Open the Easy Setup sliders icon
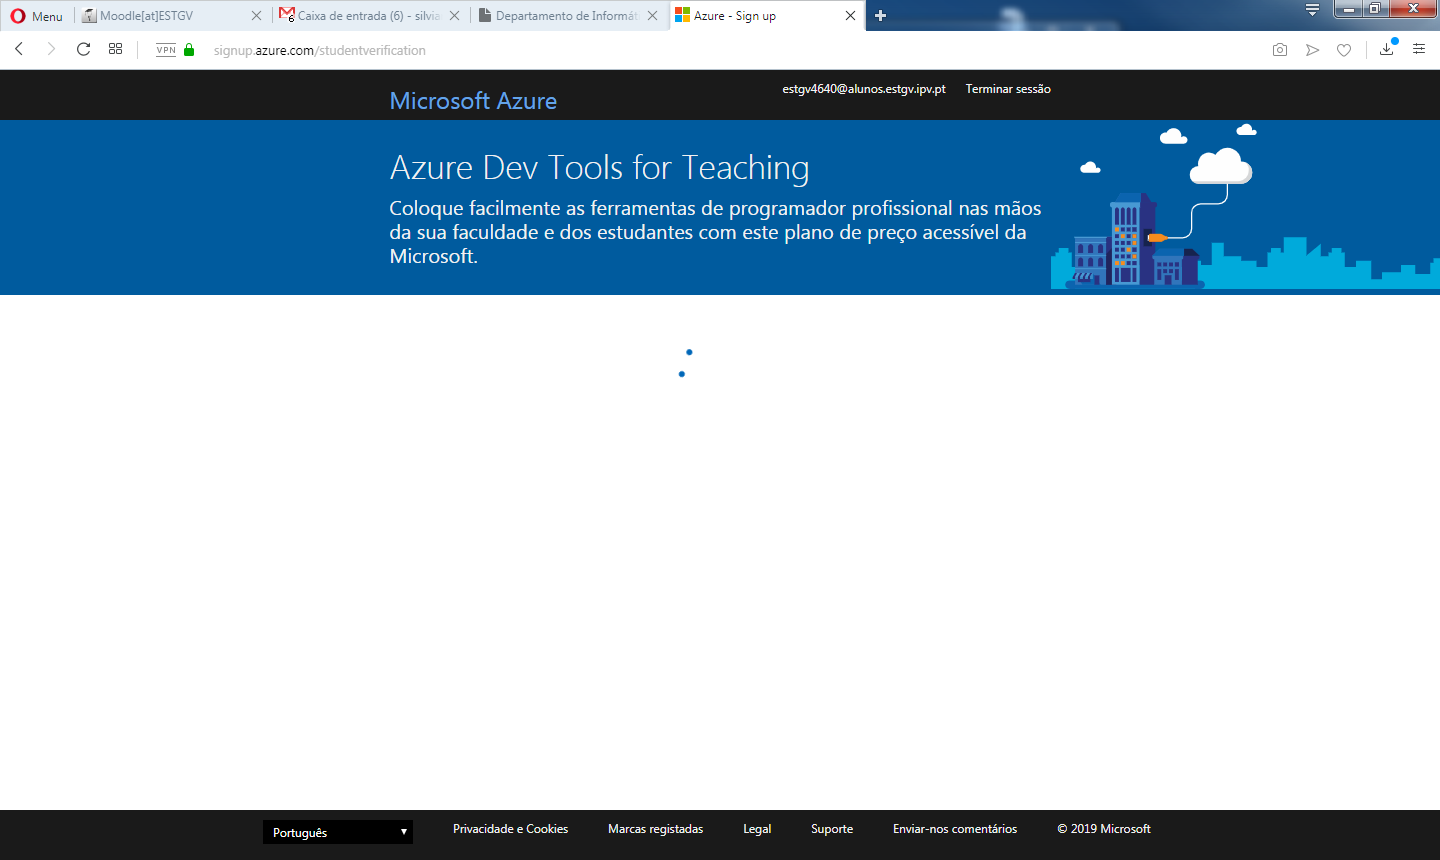 (1419, 49)
